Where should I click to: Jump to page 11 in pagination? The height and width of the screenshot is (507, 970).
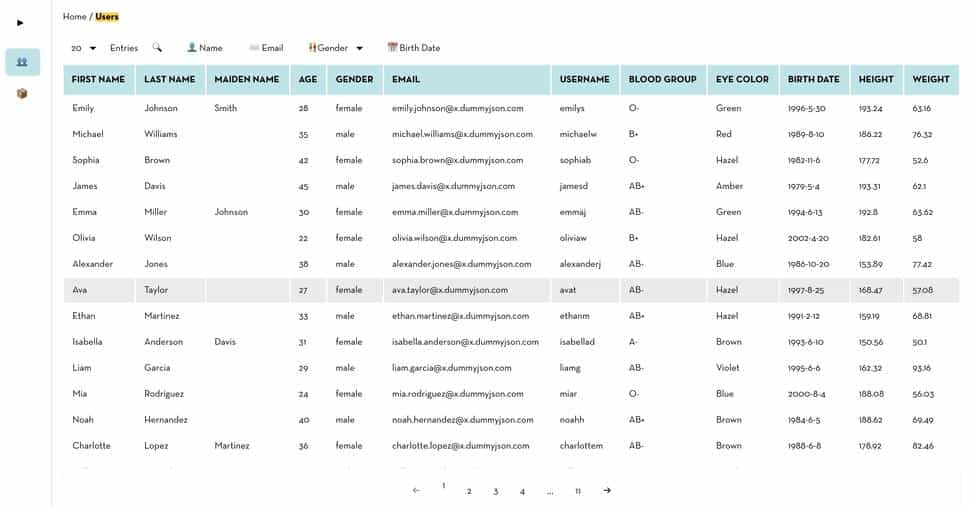[x=578, y=492]
